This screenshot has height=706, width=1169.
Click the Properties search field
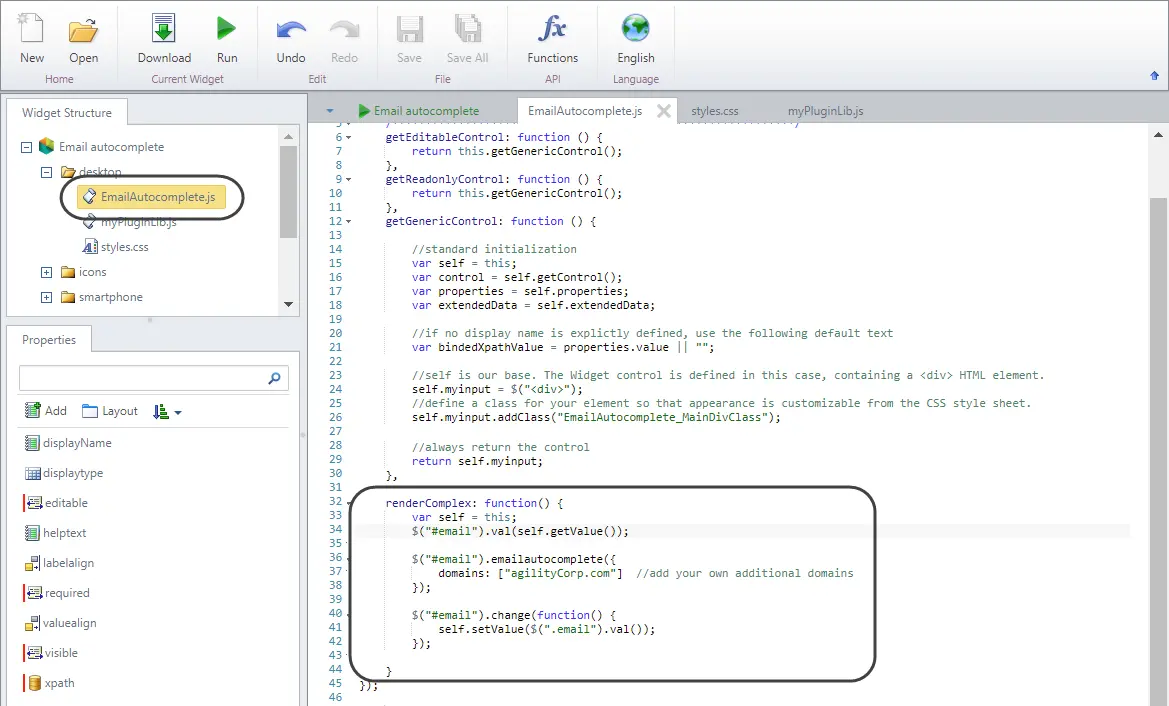[x=153, y=378]
